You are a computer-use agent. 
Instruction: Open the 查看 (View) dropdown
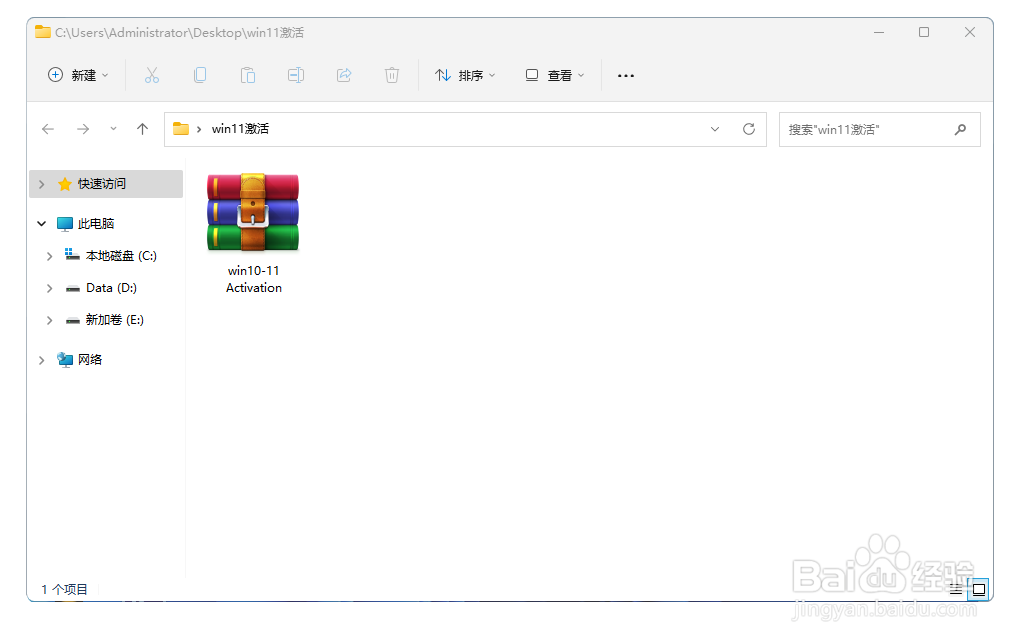pos(555,75)
